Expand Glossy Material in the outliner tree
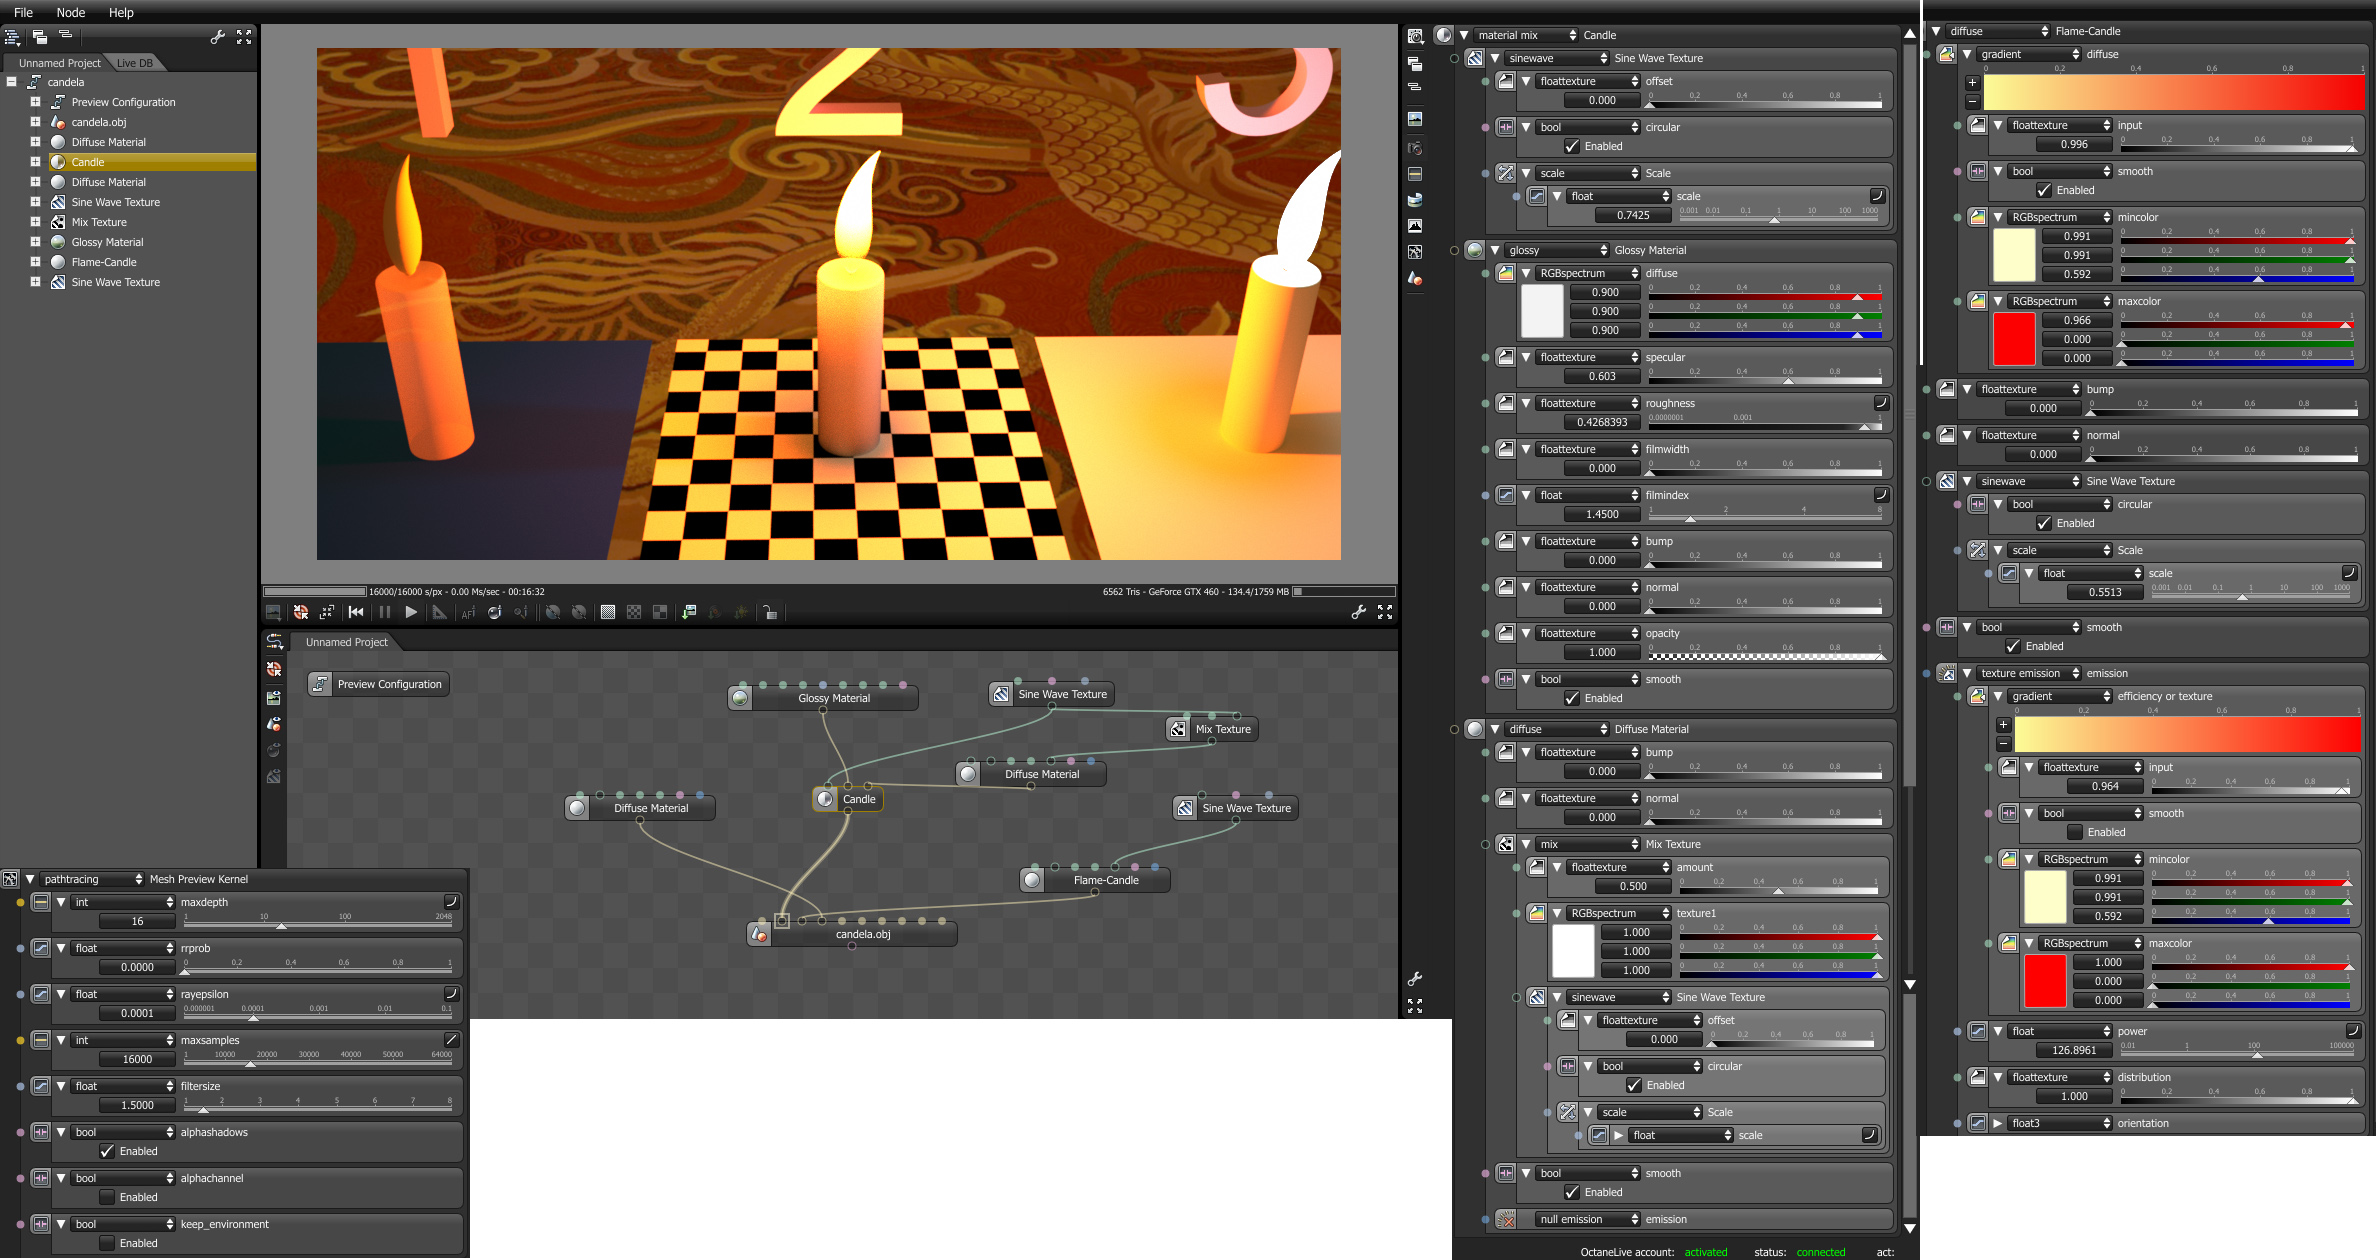This screenshot has width=2376, height=1260. coord(35,242)
